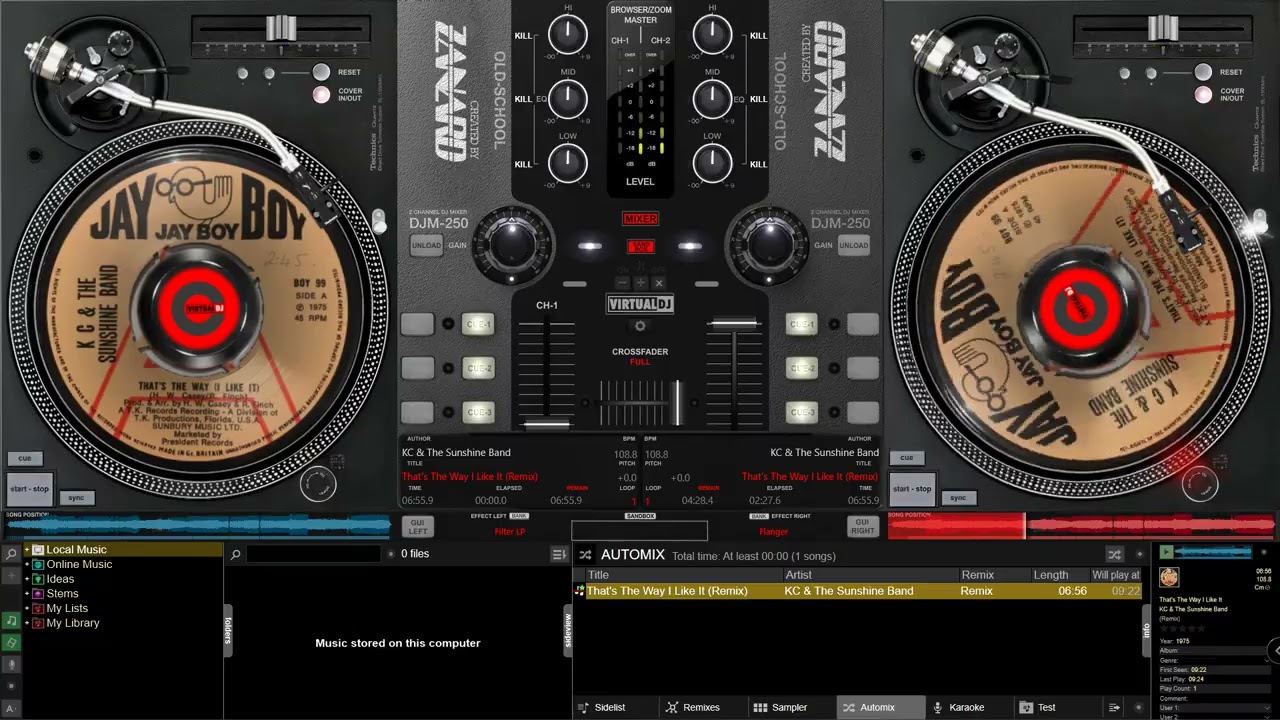Play the preview in the info panel
This screenshot has width=1280, height=720.
coord(1166,552)
